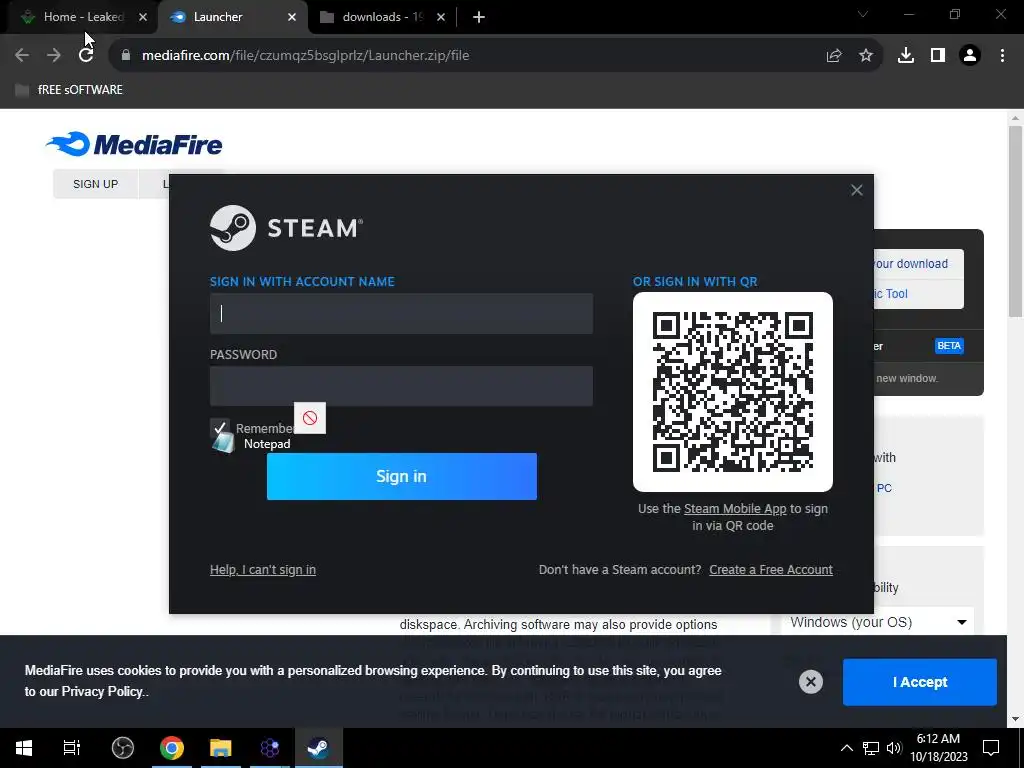Click the "PC" link on the right
Screen dimensions: 1024x768
884,488
